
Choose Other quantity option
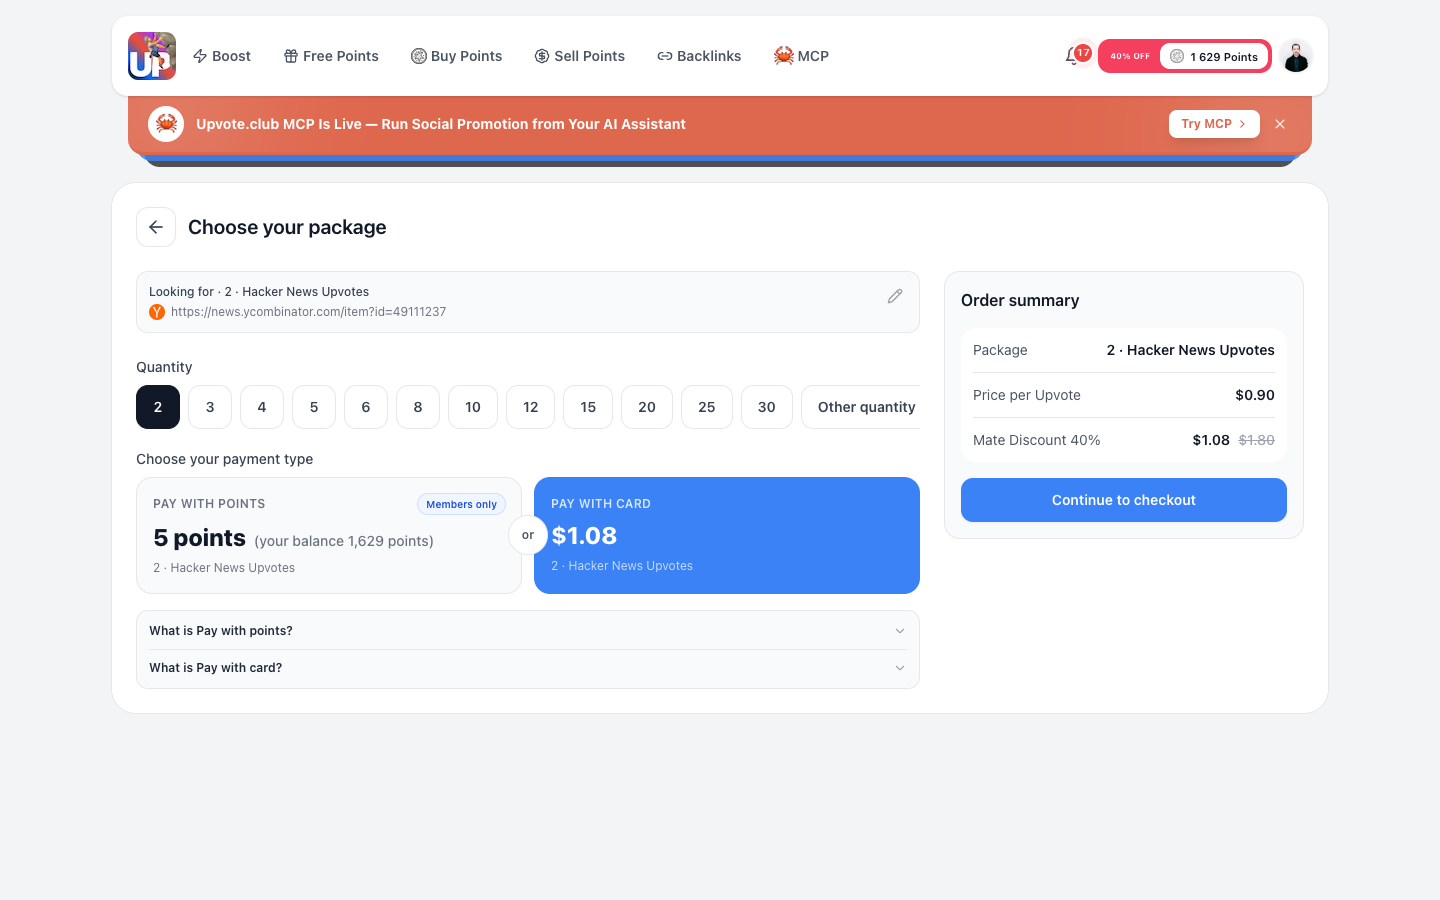861,407
